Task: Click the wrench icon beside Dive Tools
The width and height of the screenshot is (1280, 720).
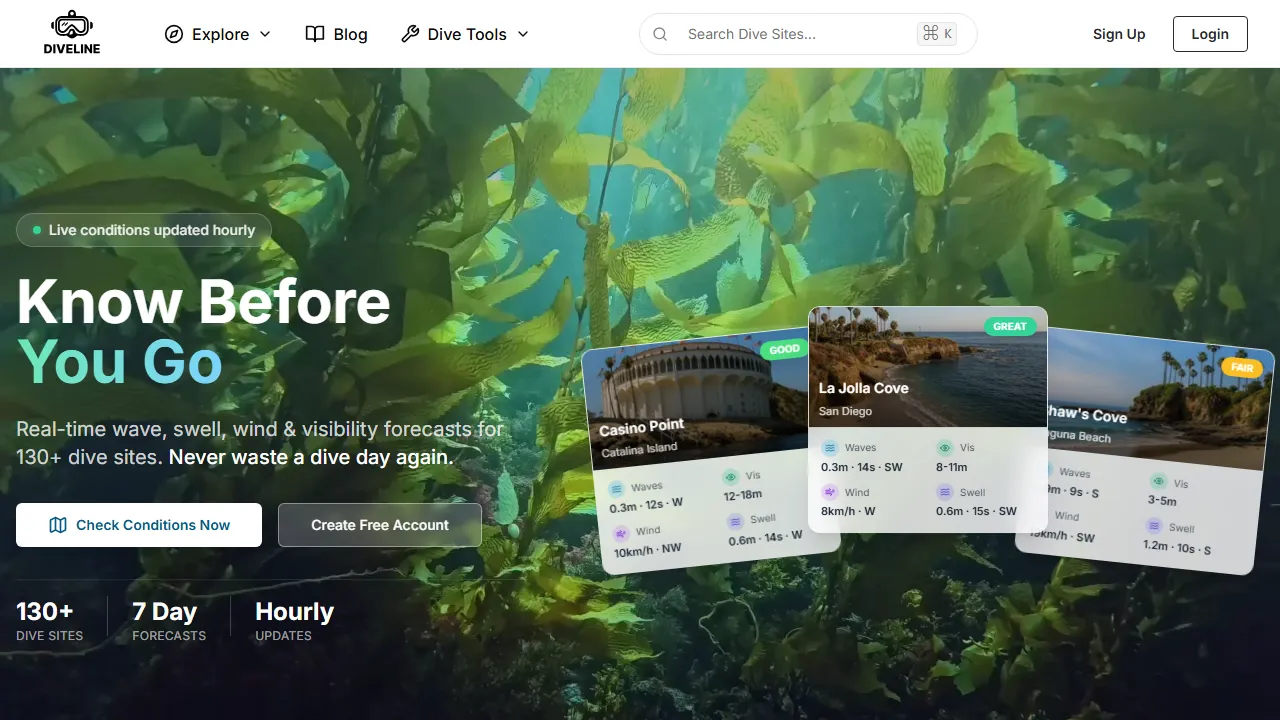Action: (x=409, y=33)
